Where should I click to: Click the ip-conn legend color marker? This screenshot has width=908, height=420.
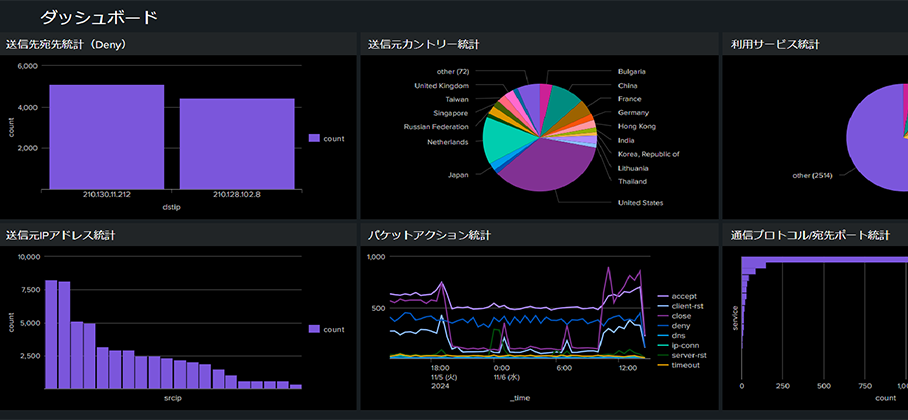(663, 345)
